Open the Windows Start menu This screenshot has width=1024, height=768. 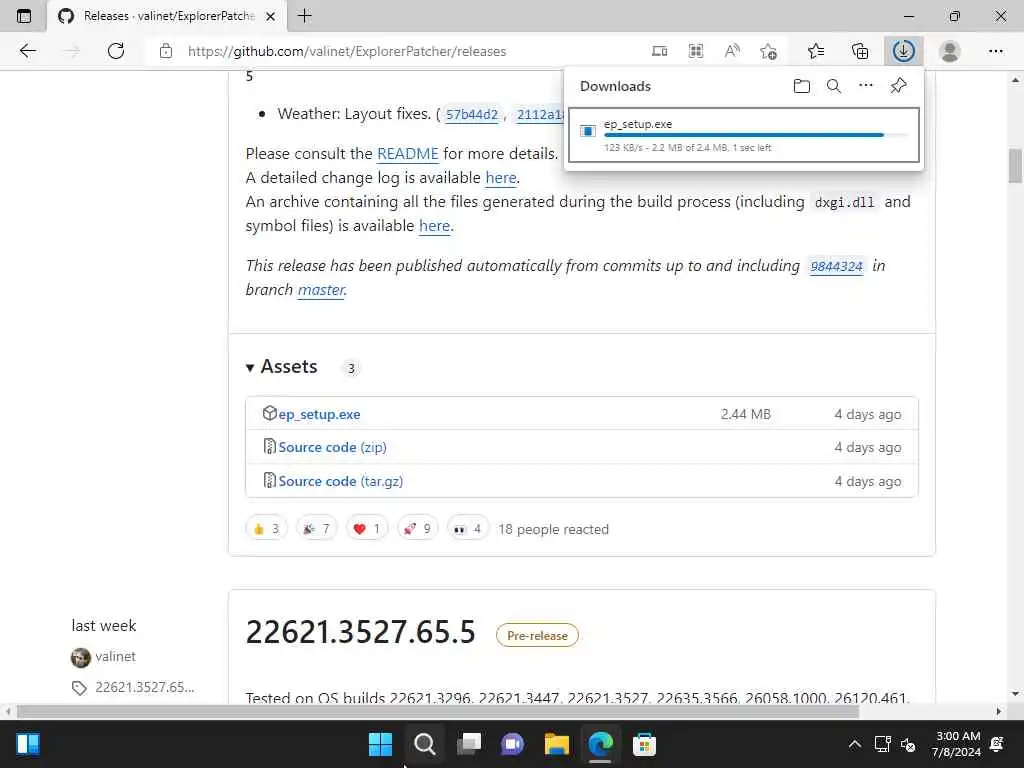[x=380, y=744]
